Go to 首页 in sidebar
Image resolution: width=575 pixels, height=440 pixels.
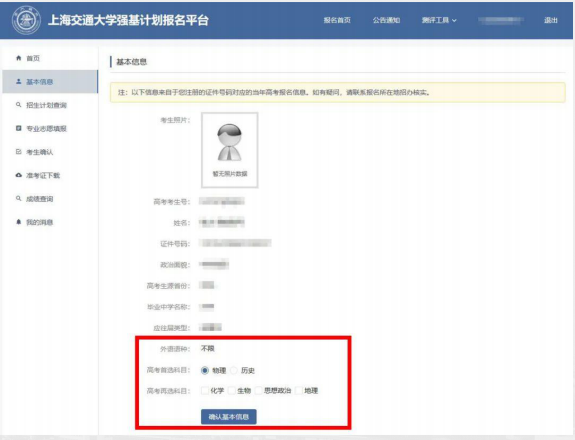(x=50, y=58)
